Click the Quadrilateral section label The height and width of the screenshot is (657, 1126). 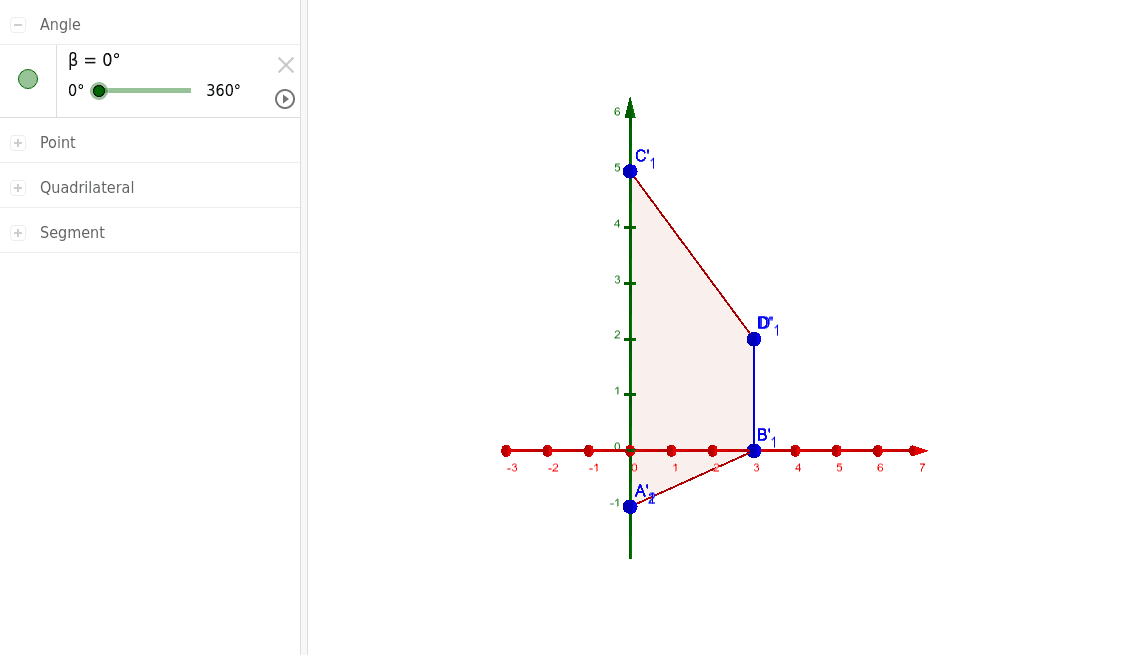87,188
